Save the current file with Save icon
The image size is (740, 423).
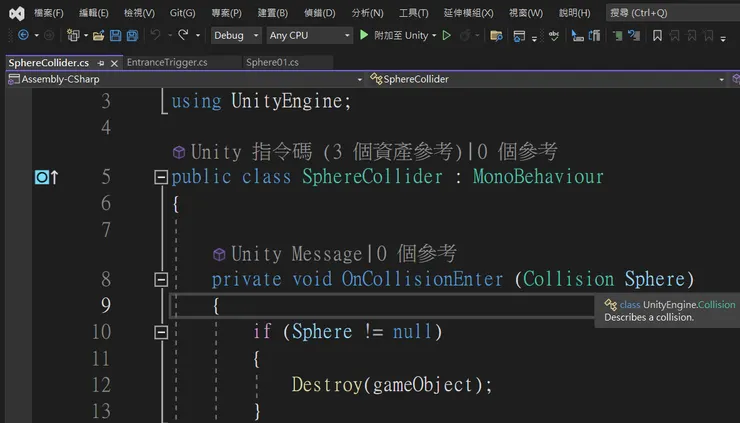115,35
